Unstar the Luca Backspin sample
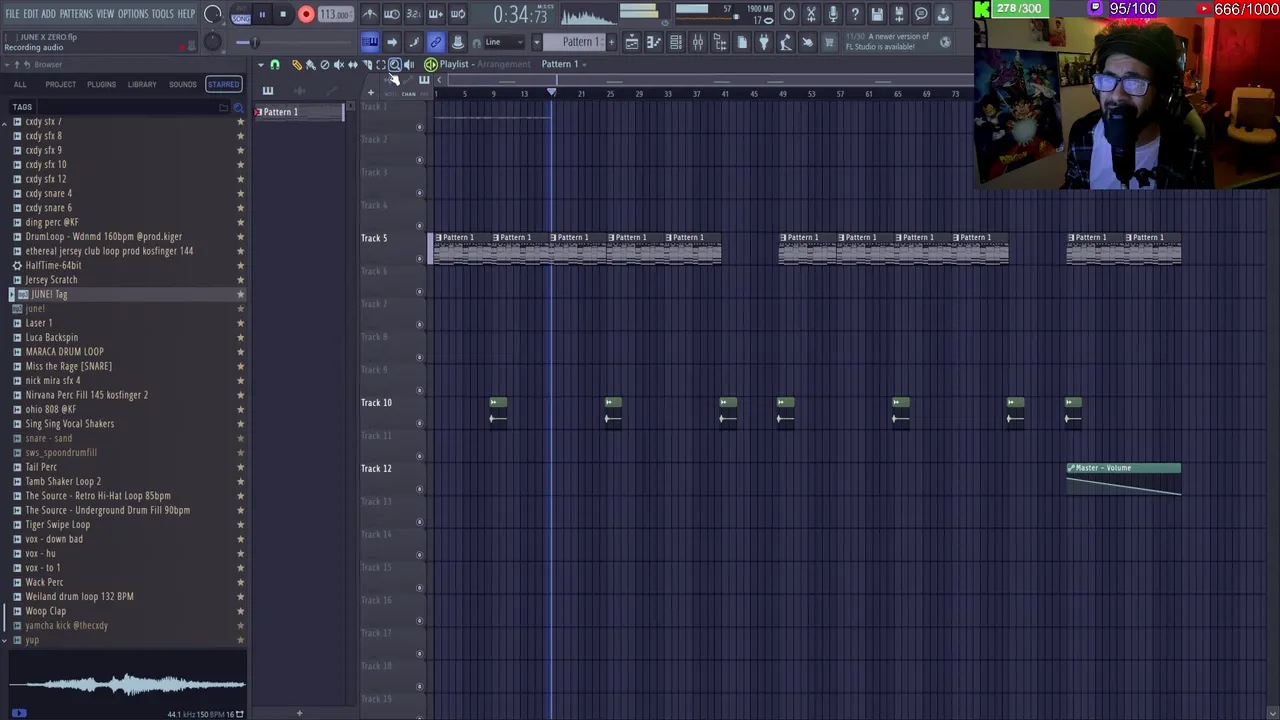 tap(240, 337)
